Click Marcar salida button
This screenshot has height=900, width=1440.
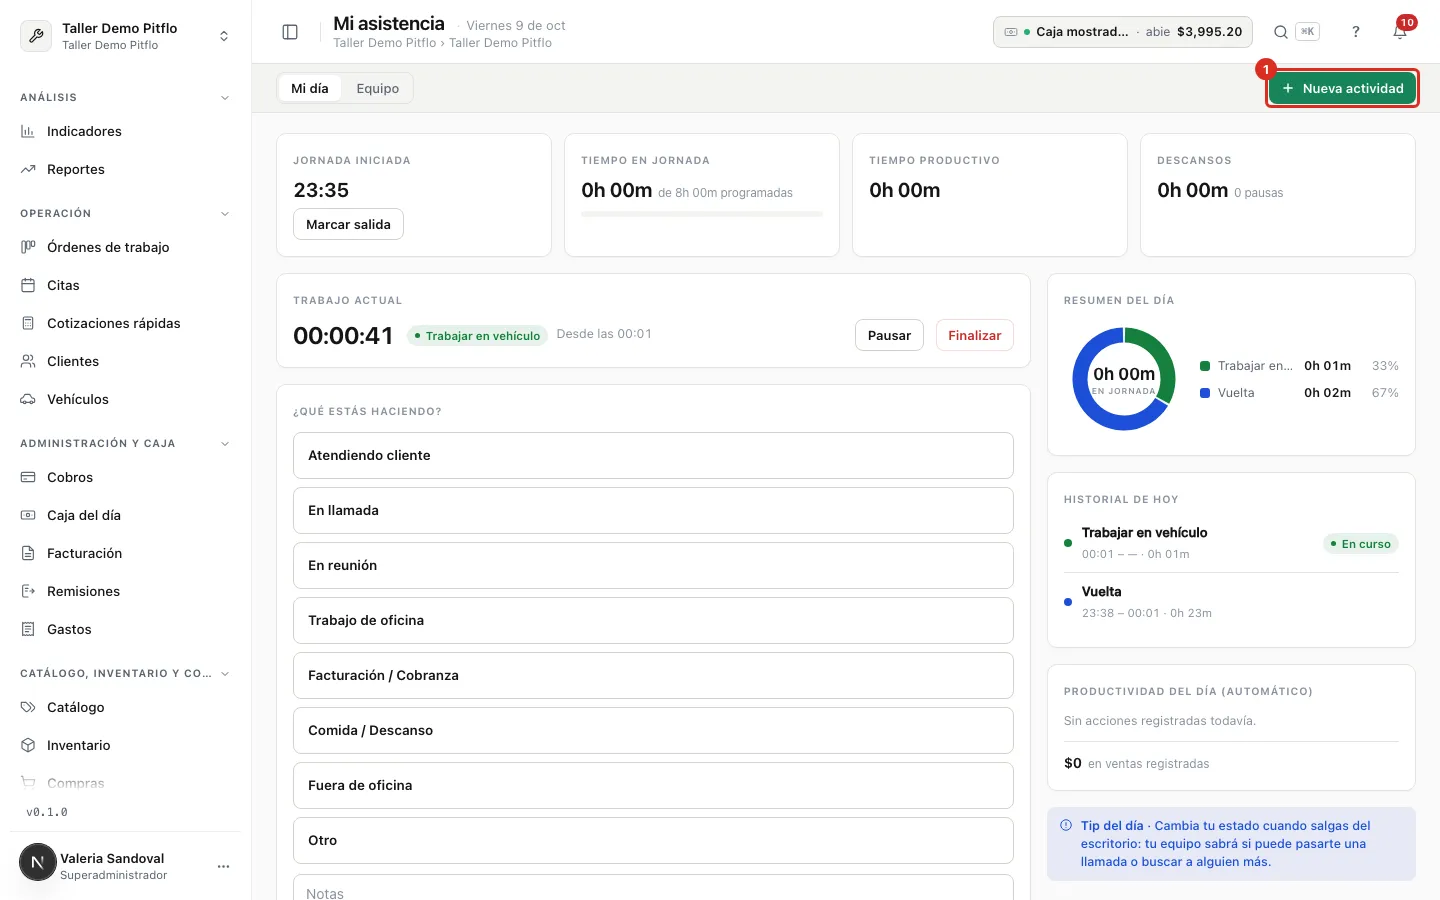pos(348,224)
